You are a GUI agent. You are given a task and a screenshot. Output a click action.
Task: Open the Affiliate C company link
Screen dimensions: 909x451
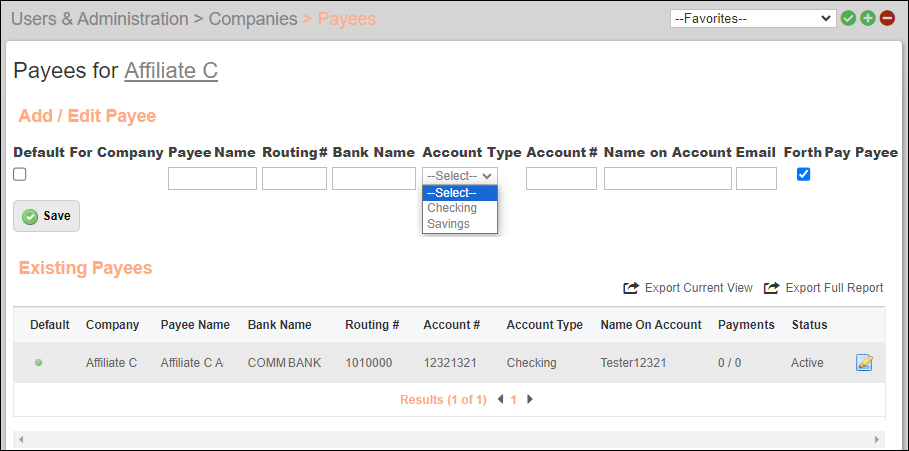[170, 70]
